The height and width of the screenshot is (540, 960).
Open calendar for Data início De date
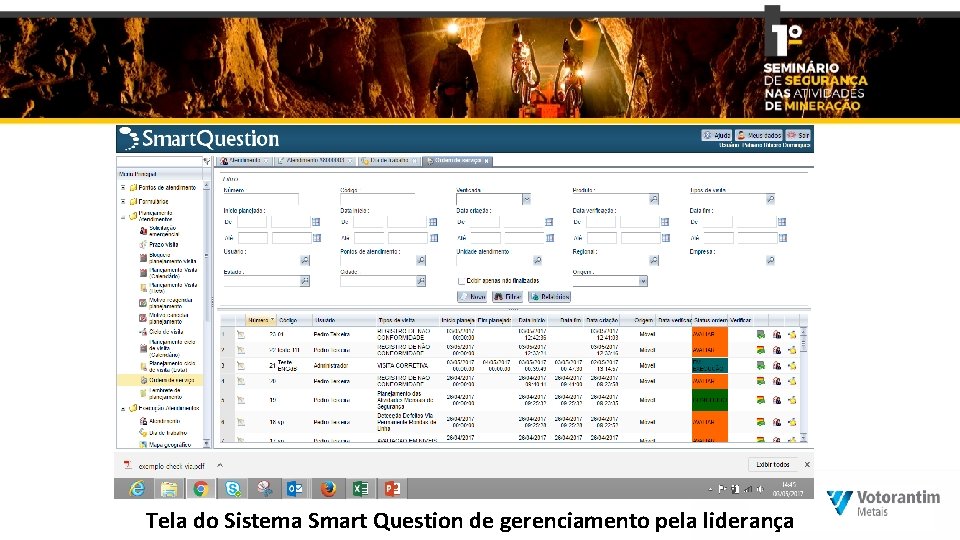[x=433, y=222]
